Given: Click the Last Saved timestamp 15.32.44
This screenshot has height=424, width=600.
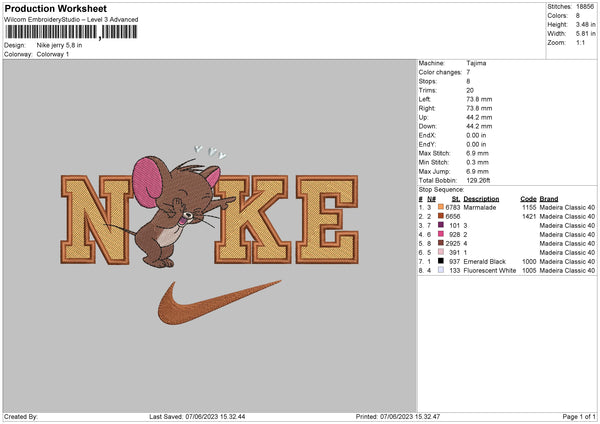Looking at the screenshot, I should (x=215, y=416).
